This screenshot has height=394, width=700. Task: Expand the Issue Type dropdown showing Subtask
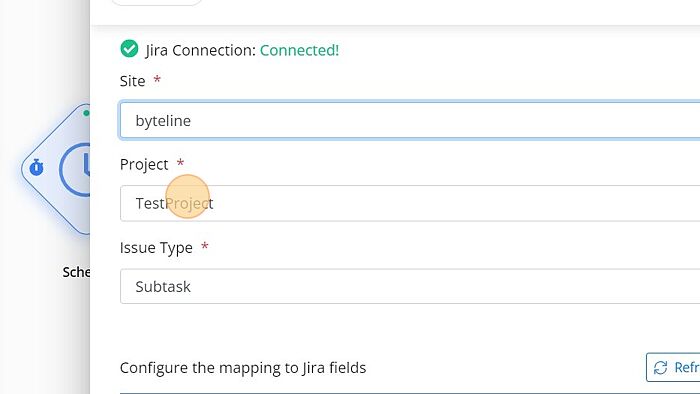coord(409,286)
